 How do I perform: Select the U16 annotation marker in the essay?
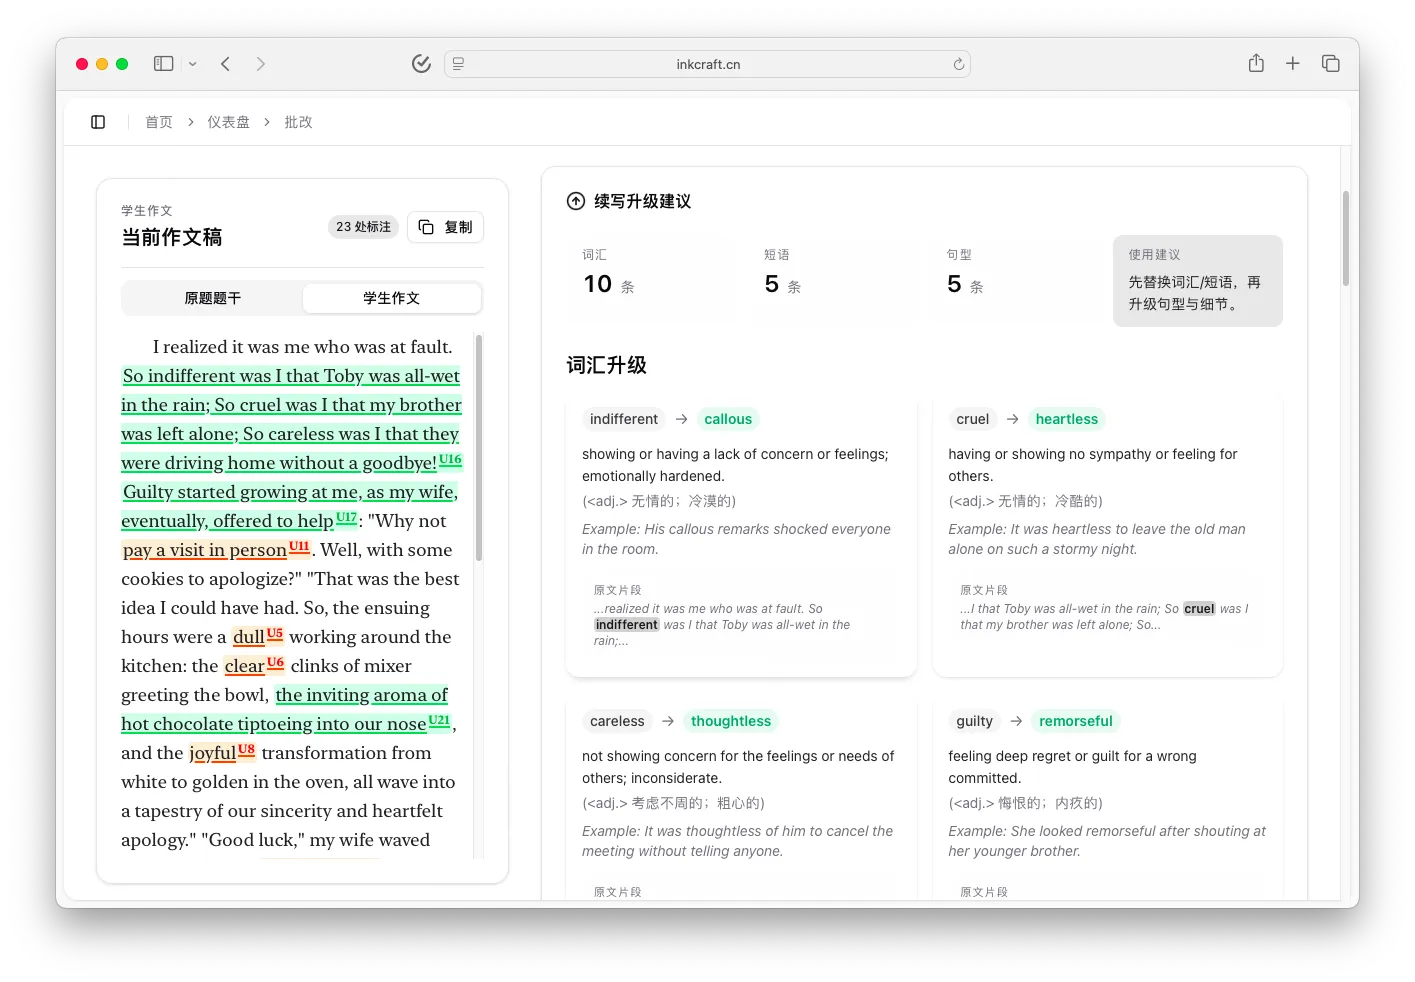click(449, 459)
